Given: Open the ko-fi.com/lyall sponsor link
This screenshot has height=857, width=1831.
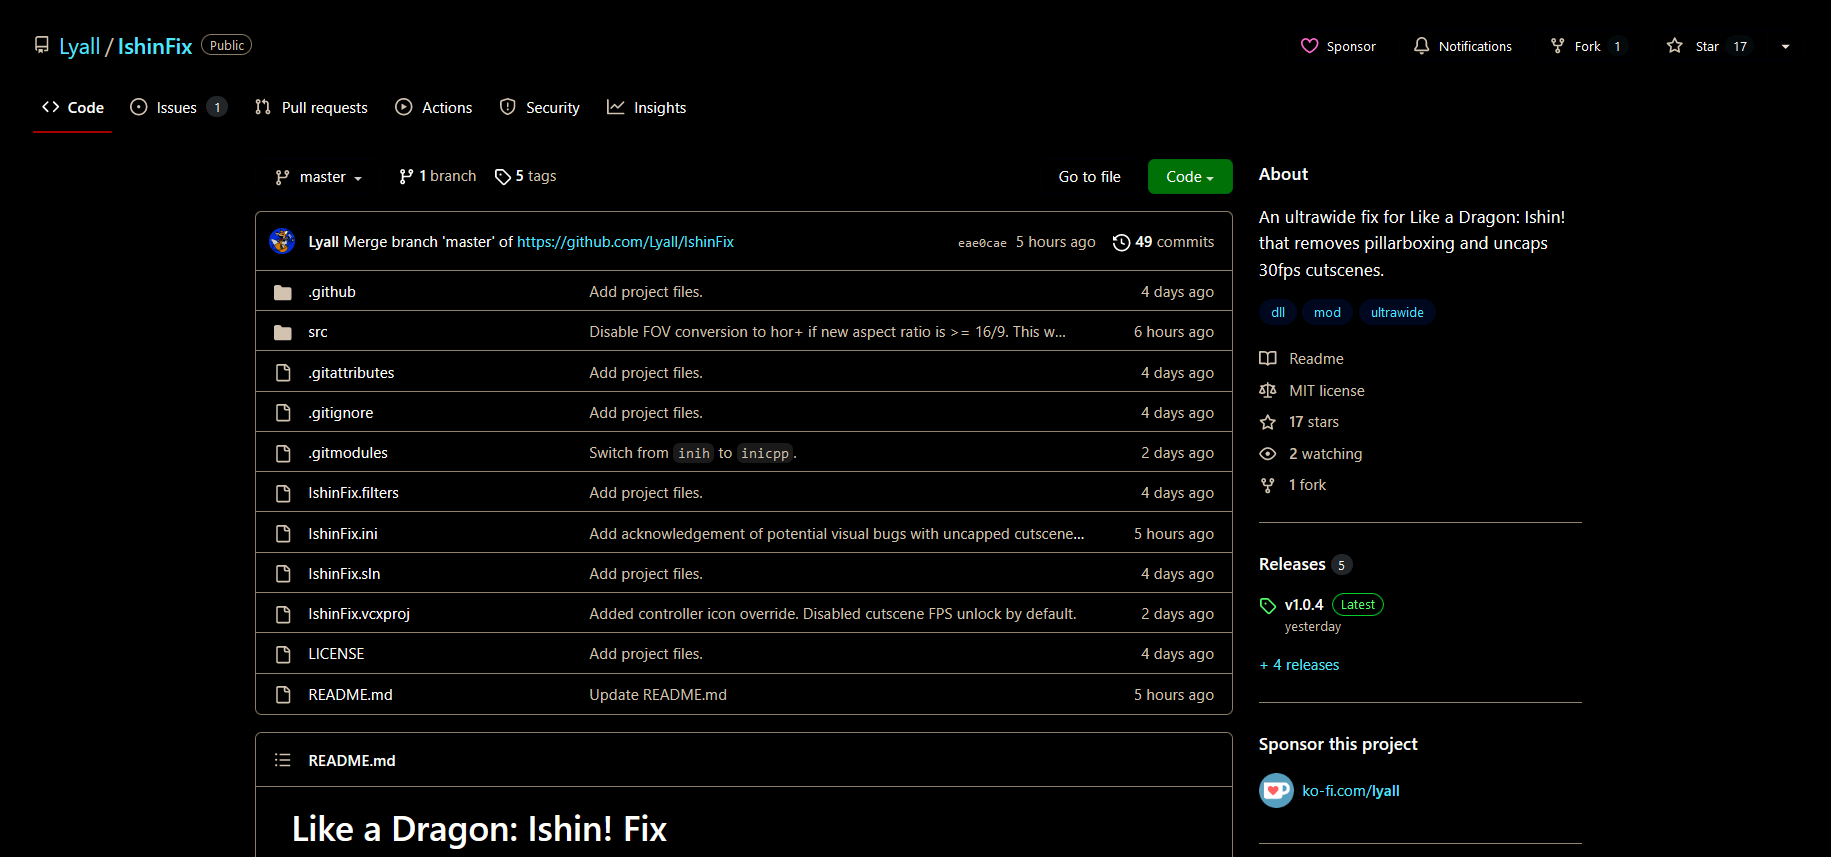Looking at the screenshot, I should (x=1350, y=791).
